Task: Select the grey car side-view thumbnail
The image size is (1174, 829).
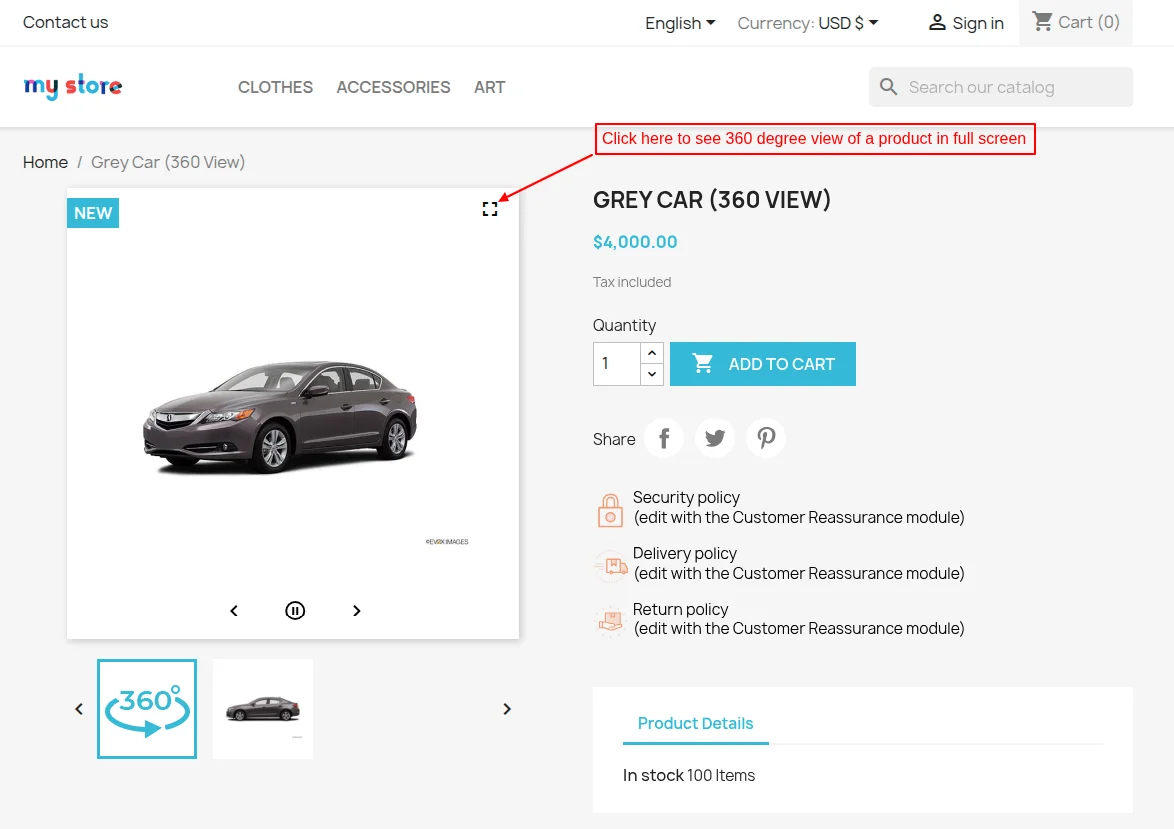Action: click(x=263, y=708)
